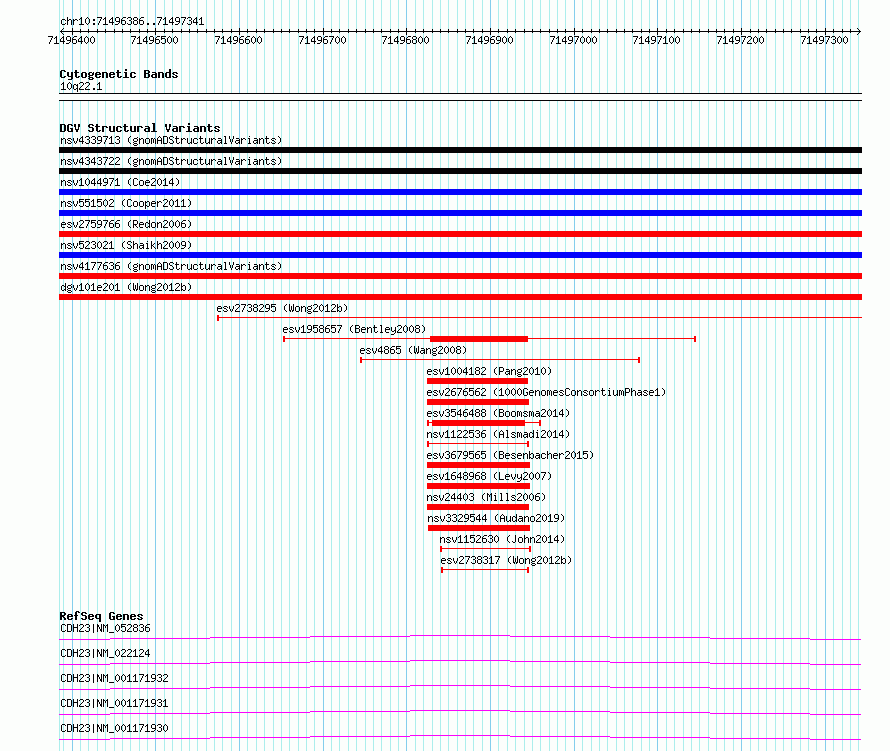Open transcript CDH23|NM_052836
Image resolution: width=890 pixels, height=751 pixels.
pos(106,628)
